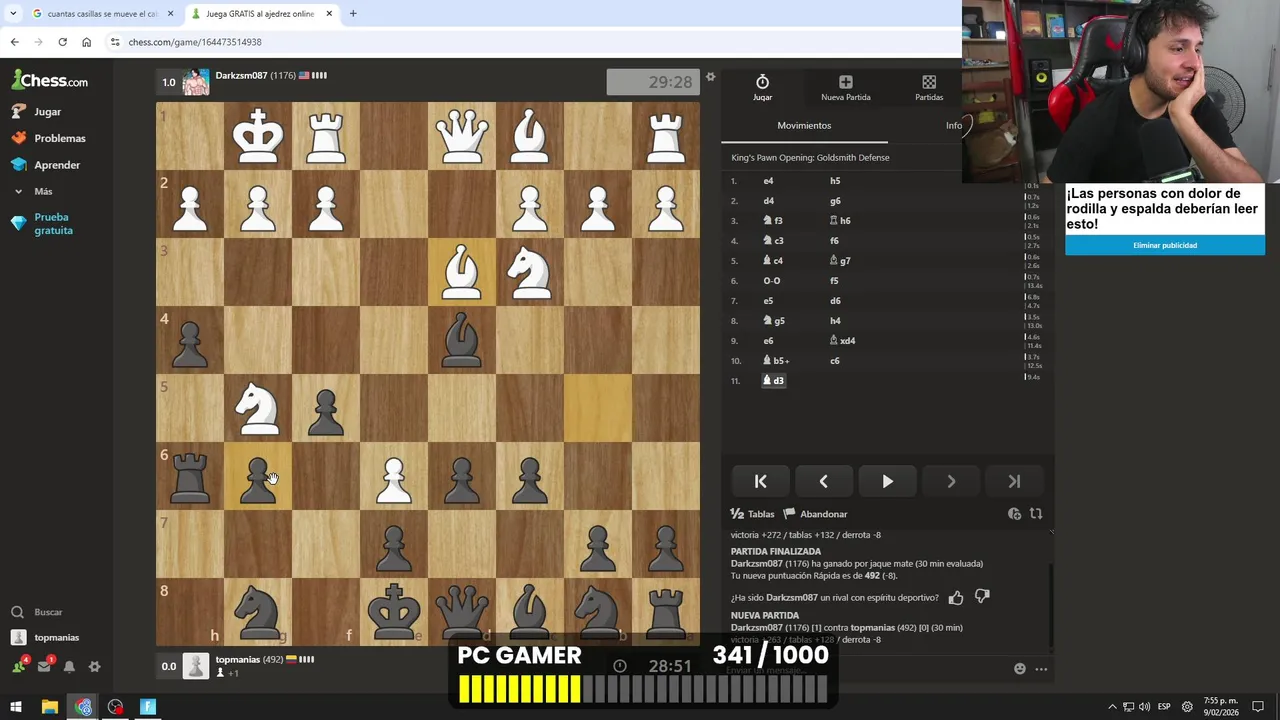Click the white king on board
Screen dimensions: 1280x720
pyautogui.click(x=258, y=136)
